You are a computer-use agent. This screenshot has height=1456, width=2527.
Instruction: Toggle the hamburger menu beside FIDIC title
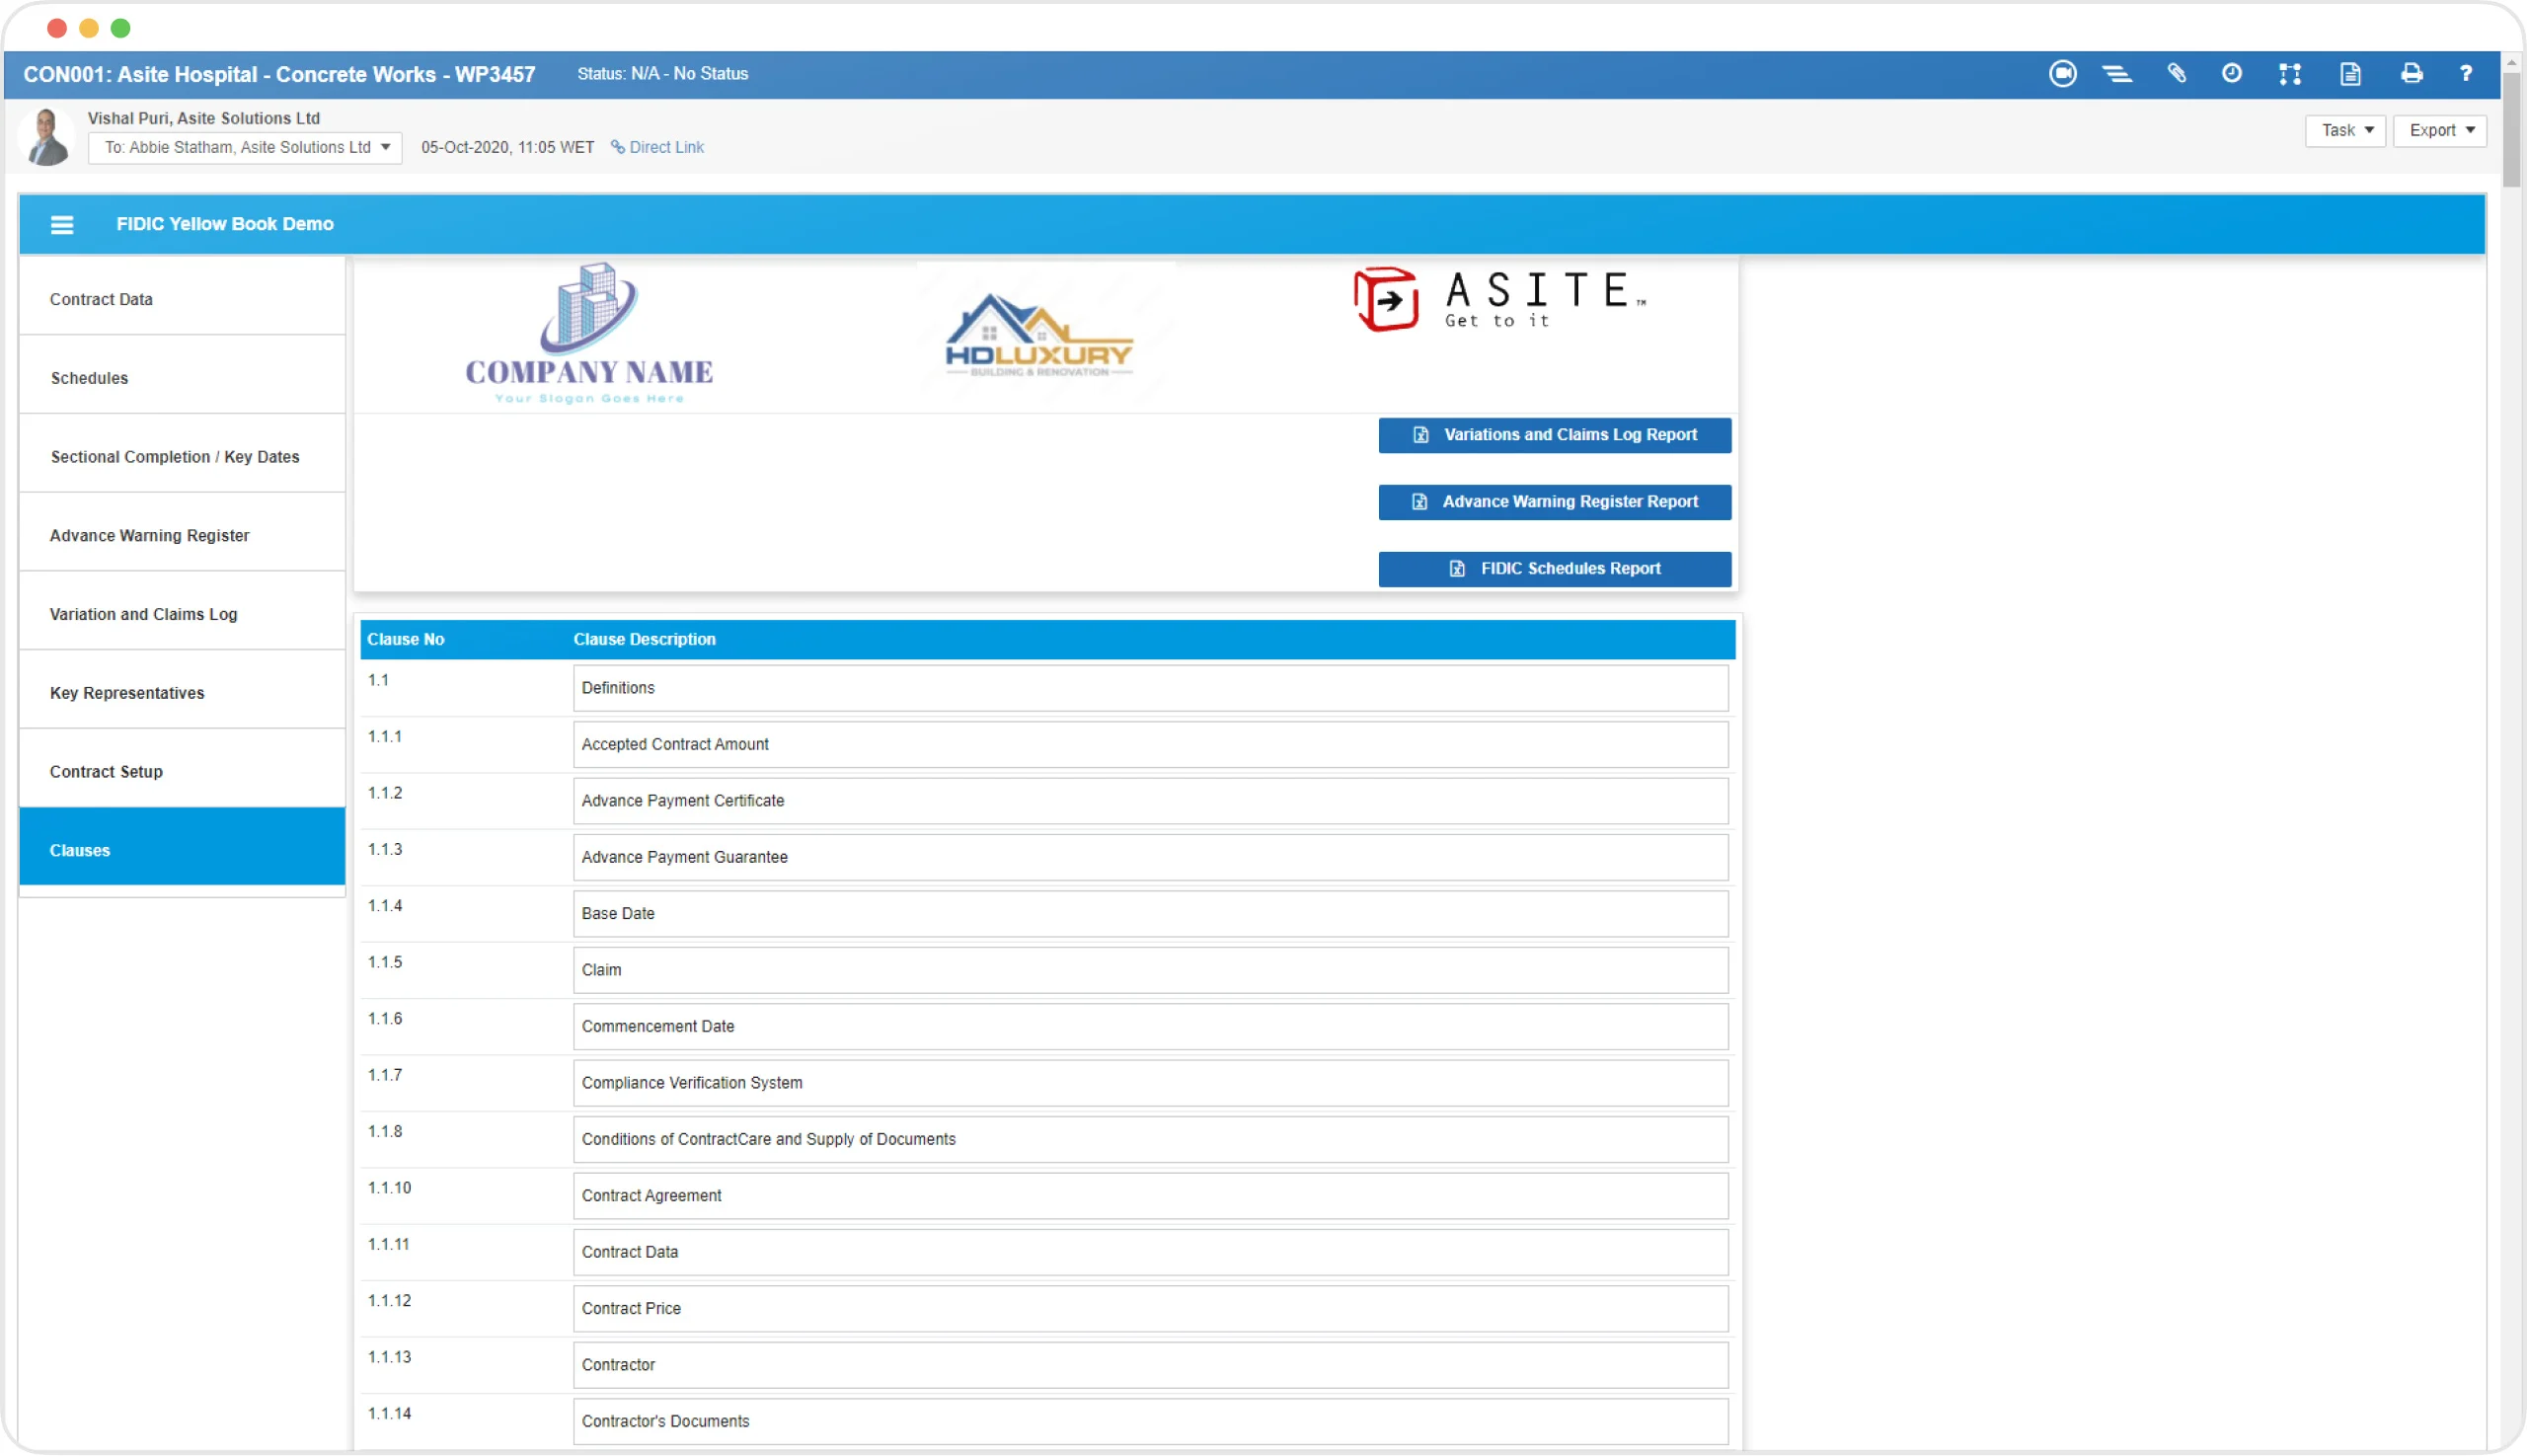62,224
